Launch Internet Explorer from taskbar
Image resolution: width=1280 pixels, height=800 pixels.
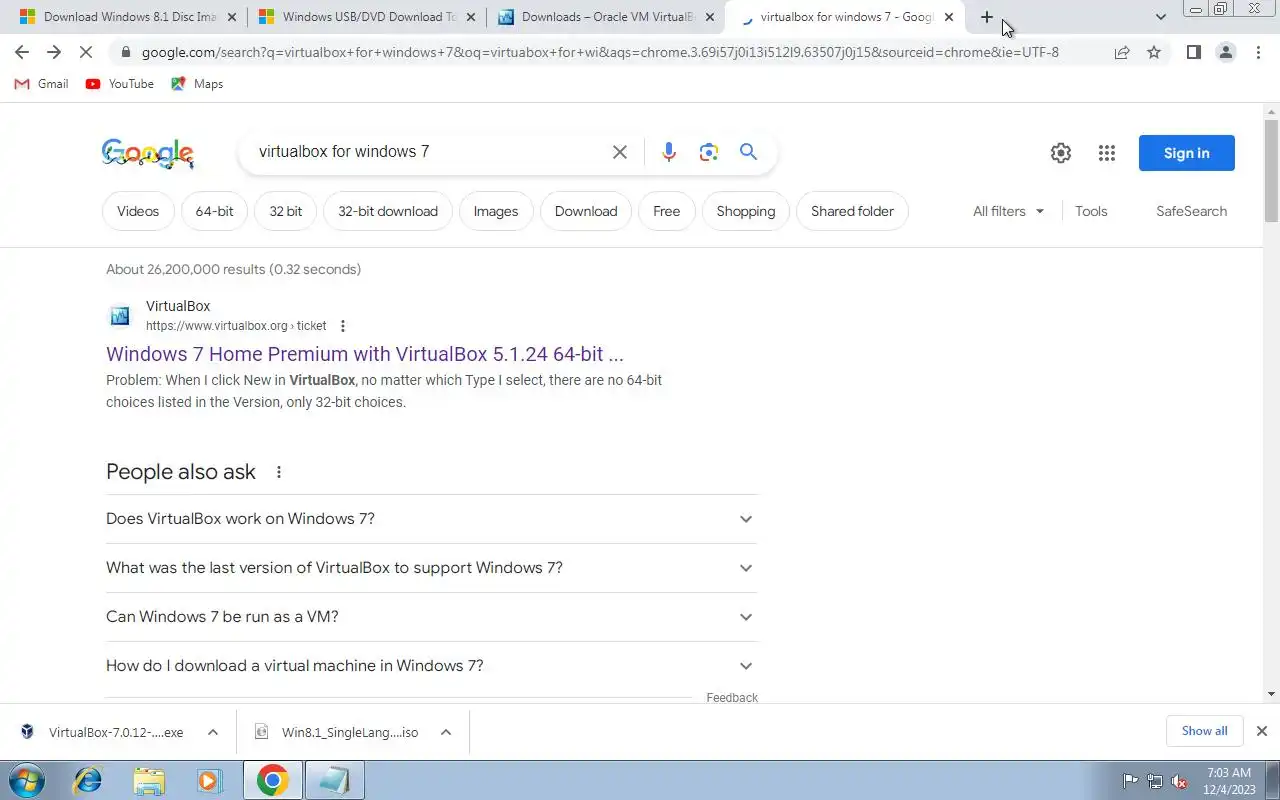click(88, 781)
